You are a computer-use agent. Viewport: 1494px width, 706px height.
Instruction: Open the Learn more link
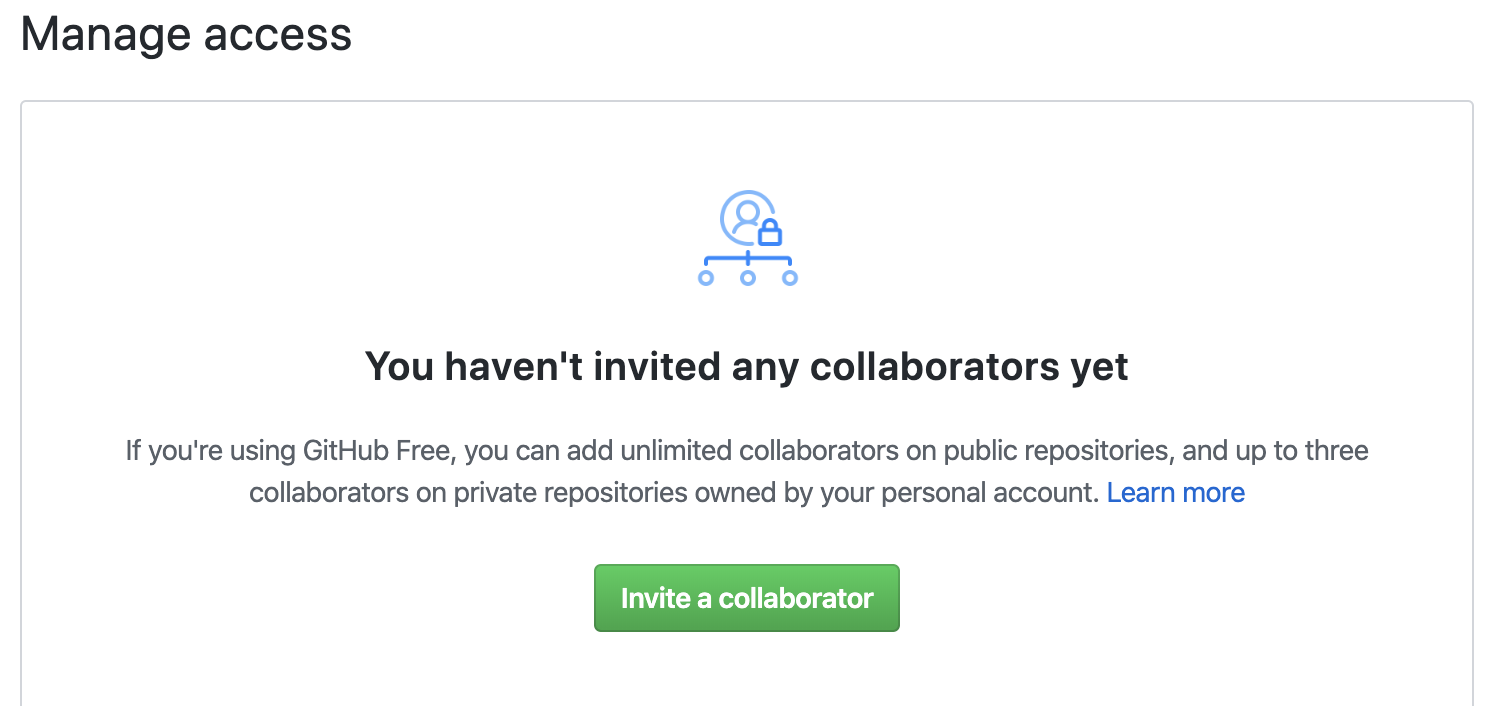tap(1176, 493)
